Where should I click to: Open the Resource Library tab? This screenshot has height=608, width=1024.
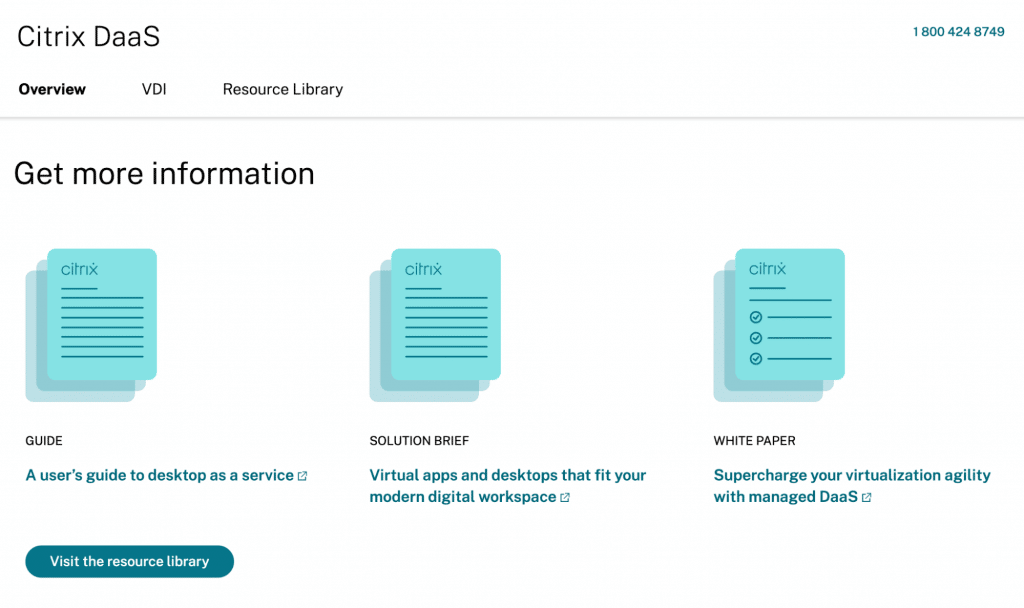click(x=283, y=89)
